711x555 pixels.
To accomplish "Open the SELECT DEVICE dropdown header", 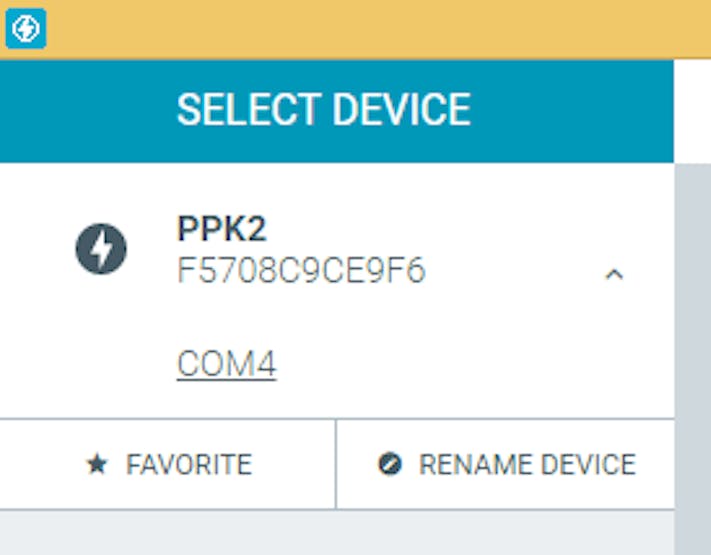I will tap(323, 110).
